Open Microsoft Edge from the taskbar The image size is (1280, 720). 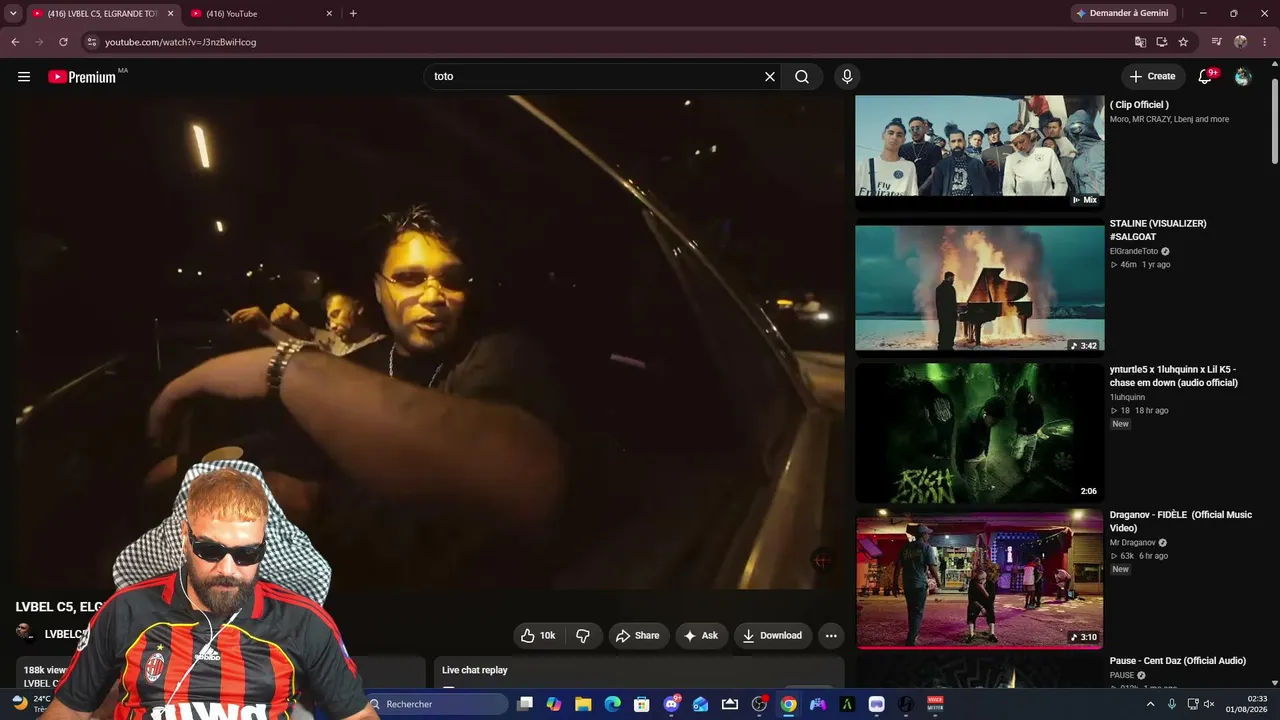(612, 704)
